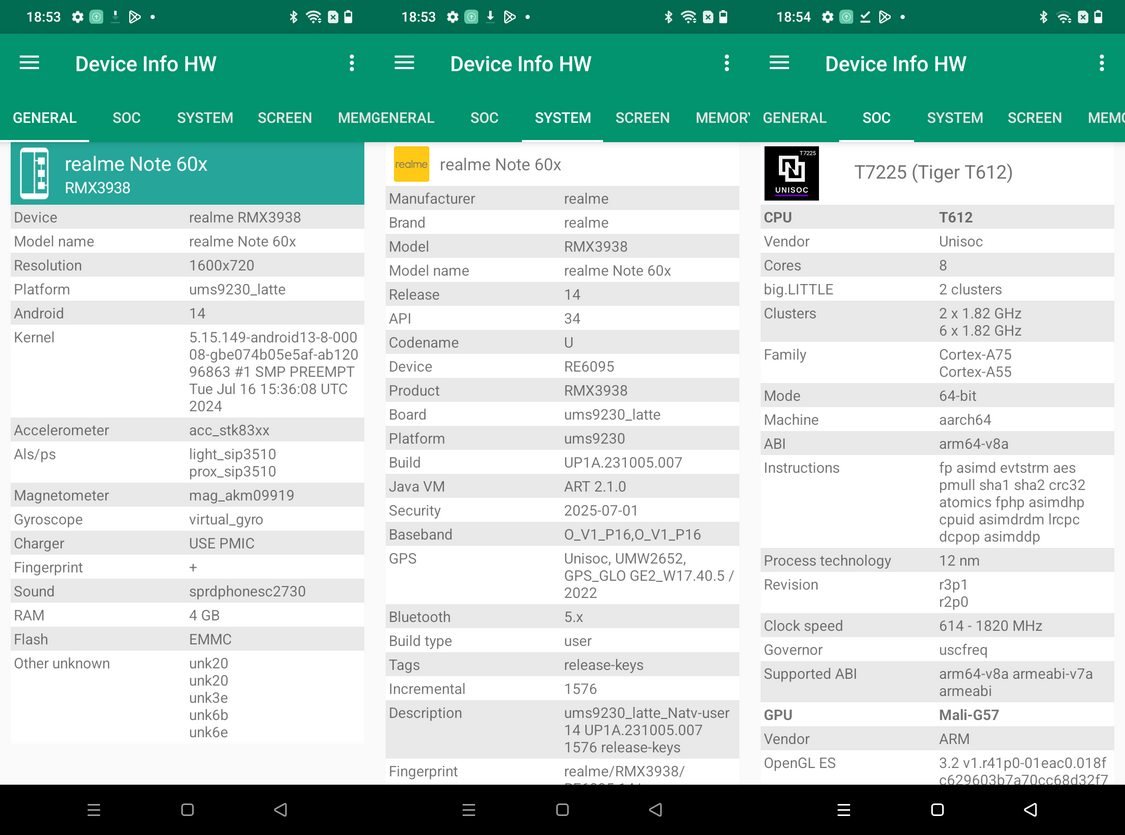Tap the yellow realme brand logo
Image resolution: width=1125 pixels, height=835 pixels.
coord(411,164)
